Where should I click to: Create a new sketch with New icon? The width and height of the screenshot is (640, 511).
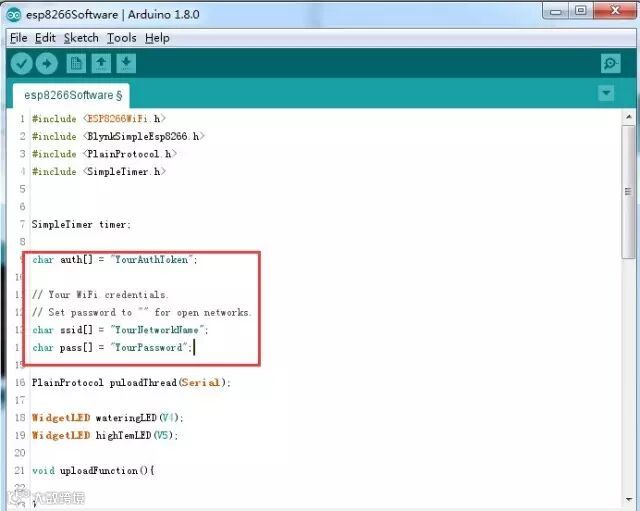click(76, 63)
